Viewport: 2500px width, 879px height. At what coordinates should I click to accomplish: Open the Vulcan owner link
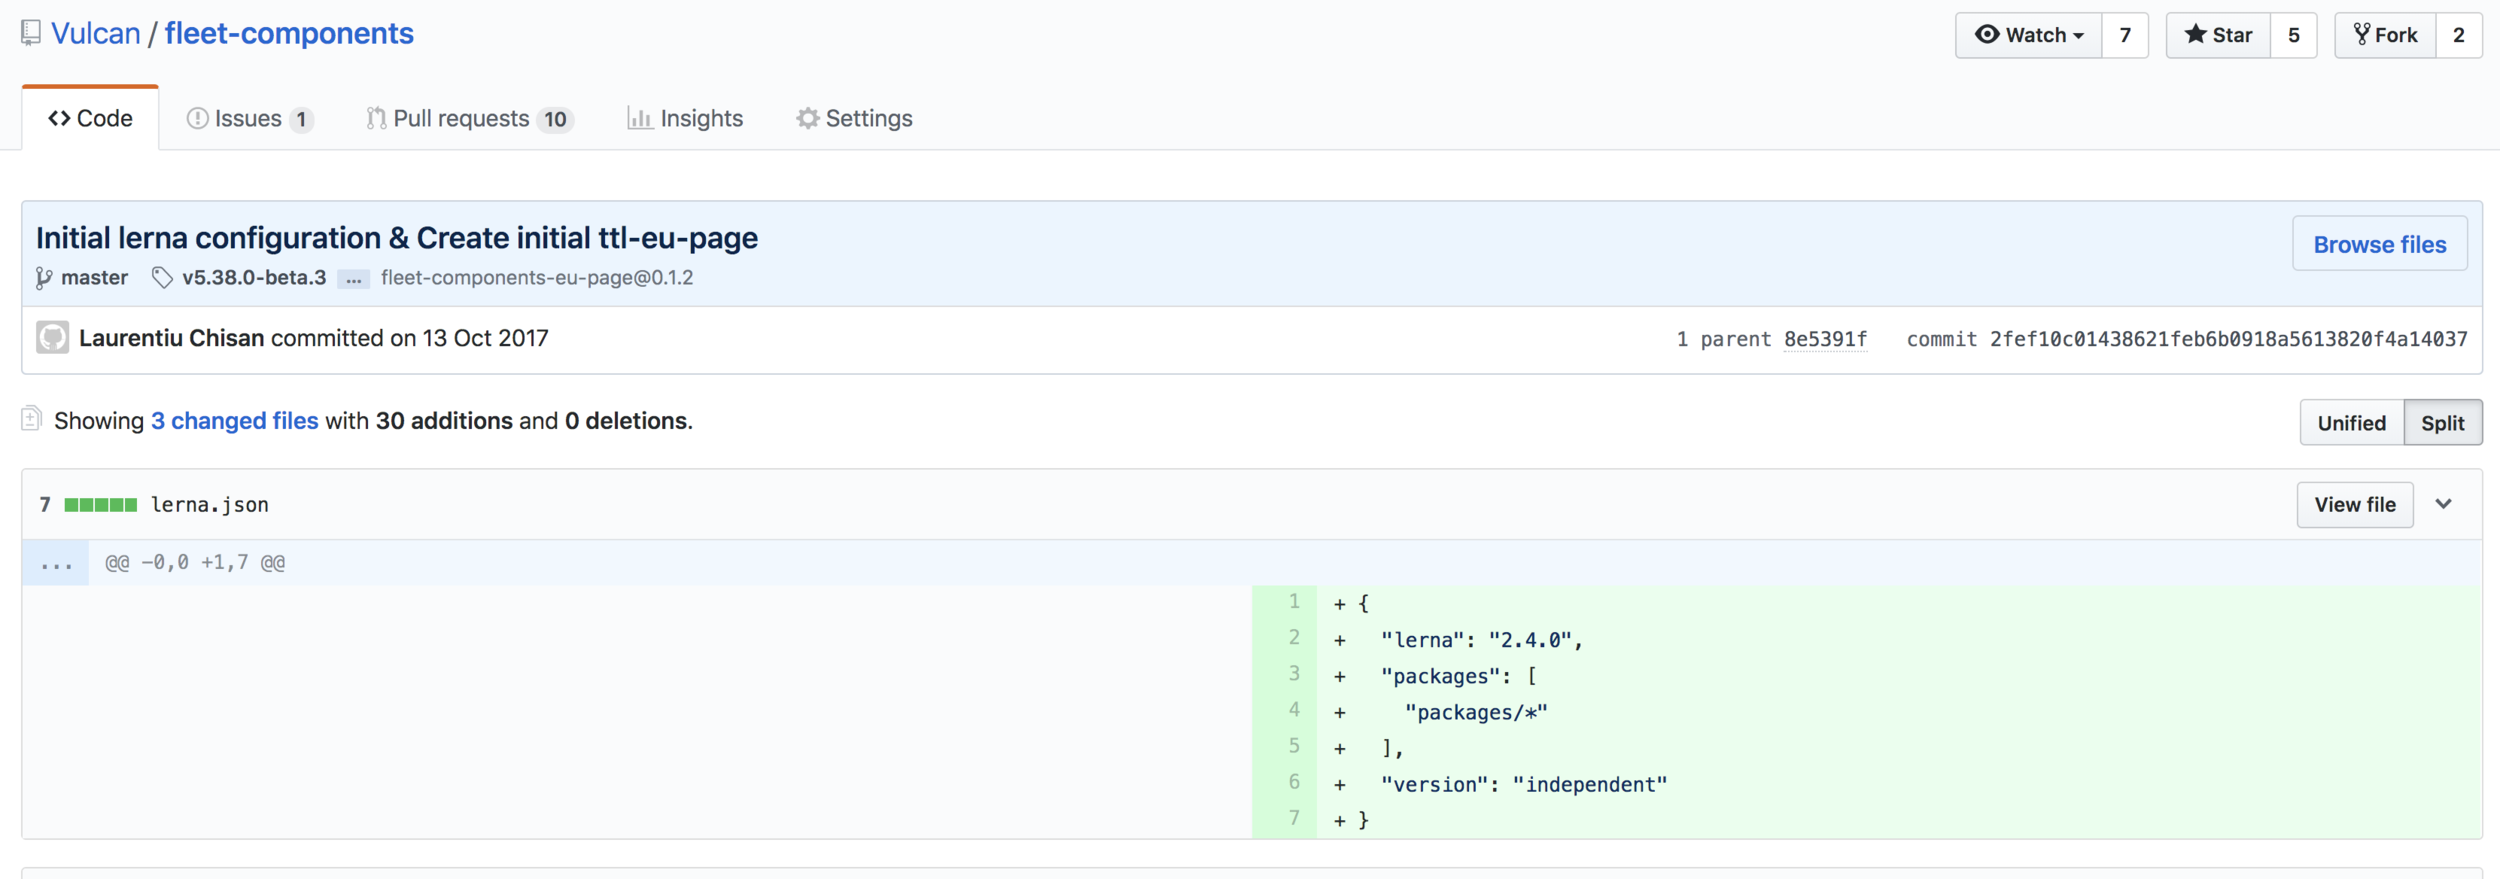[95, 33]
